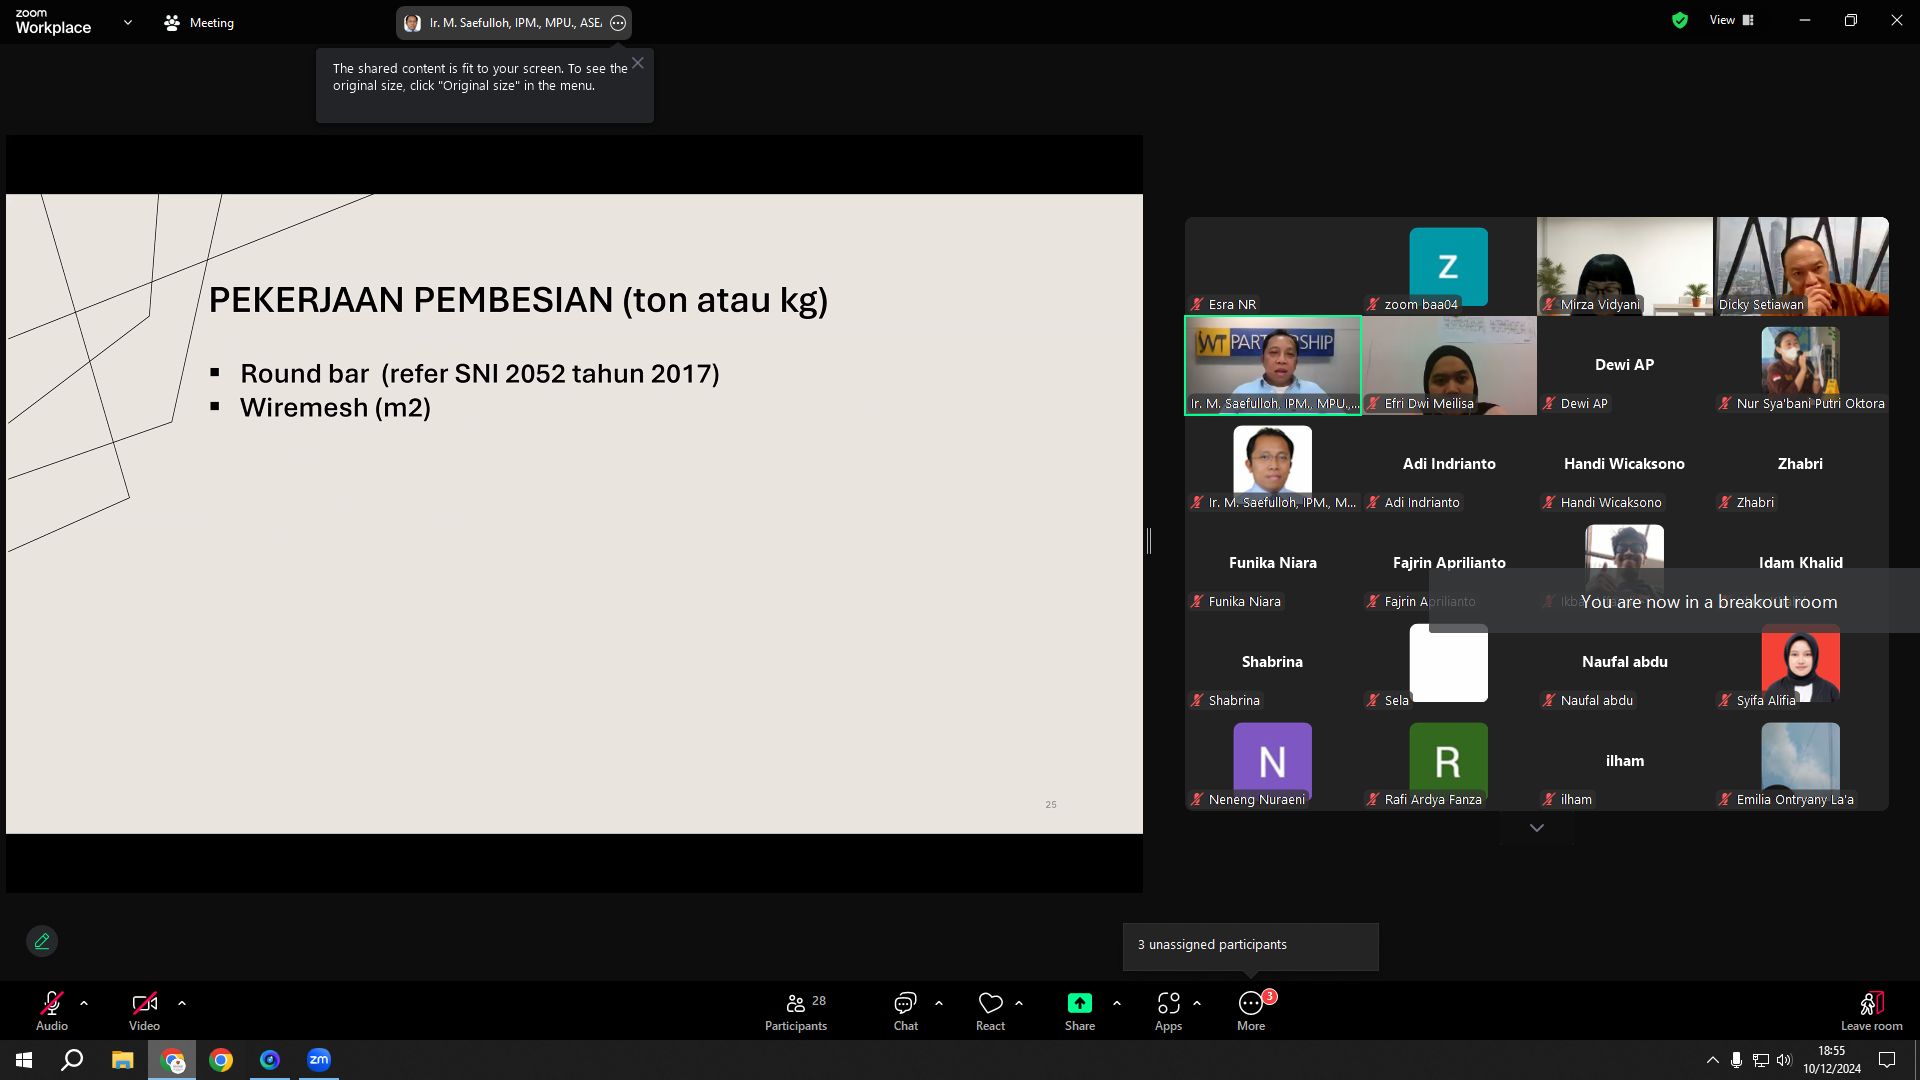Click the green annotate pencil icon
Image resolution: width=1920 pixels, height=1080 pixels.
(x=42, y=941)
